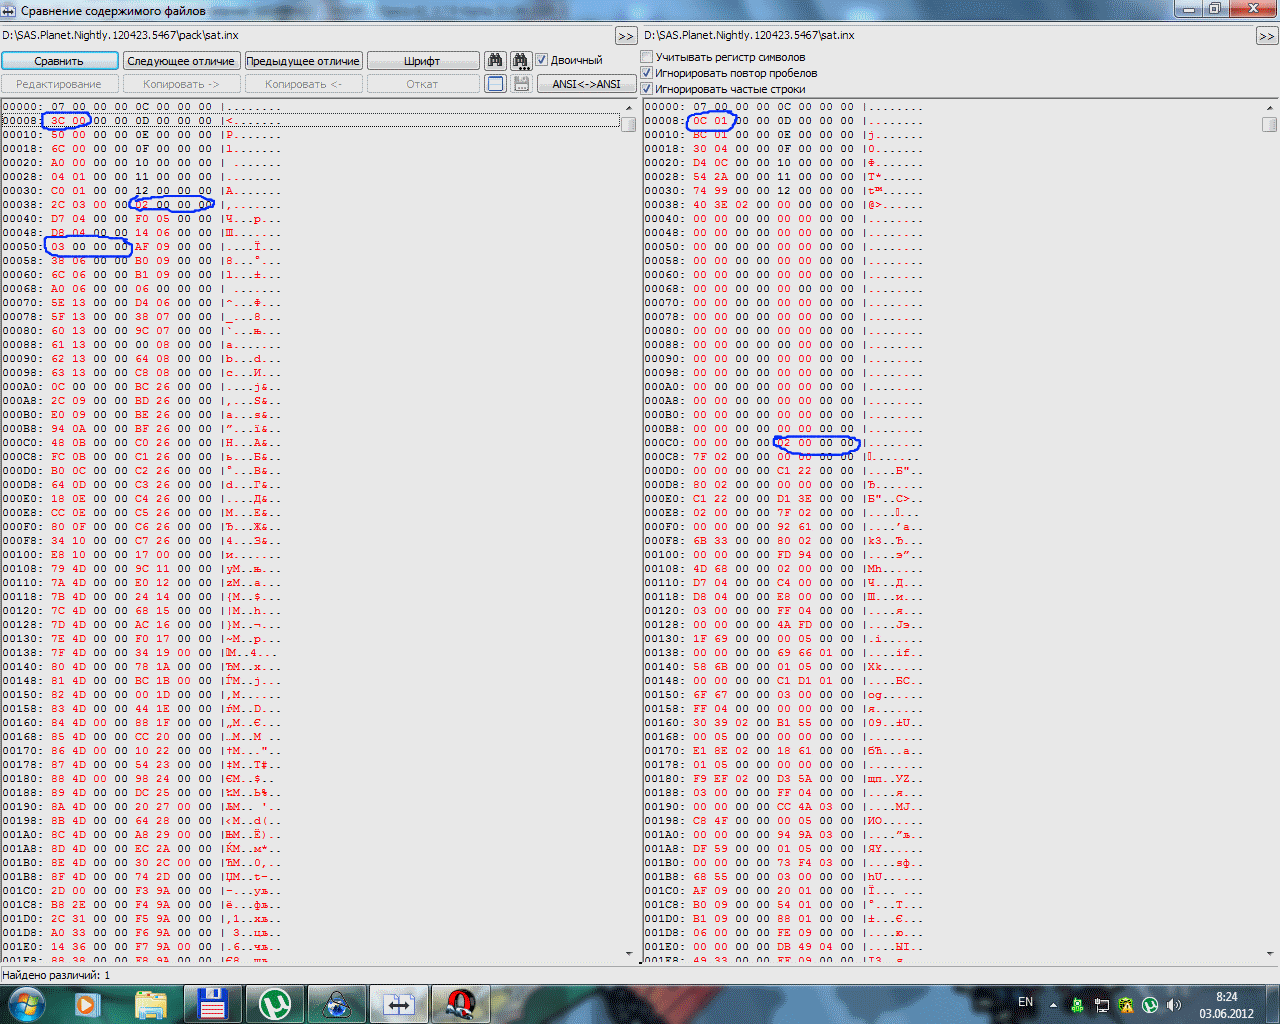Go to Следующее отличие
Screen dimensions: 1280x1024
click(x=181, y=61)
